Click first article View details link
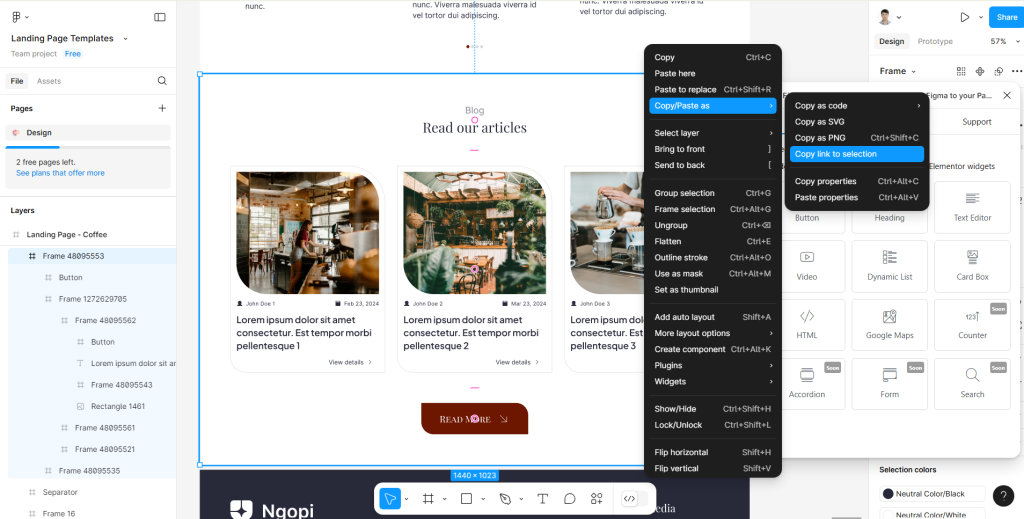This screenshot has width=1024, height=519. [x=350, y=362]
